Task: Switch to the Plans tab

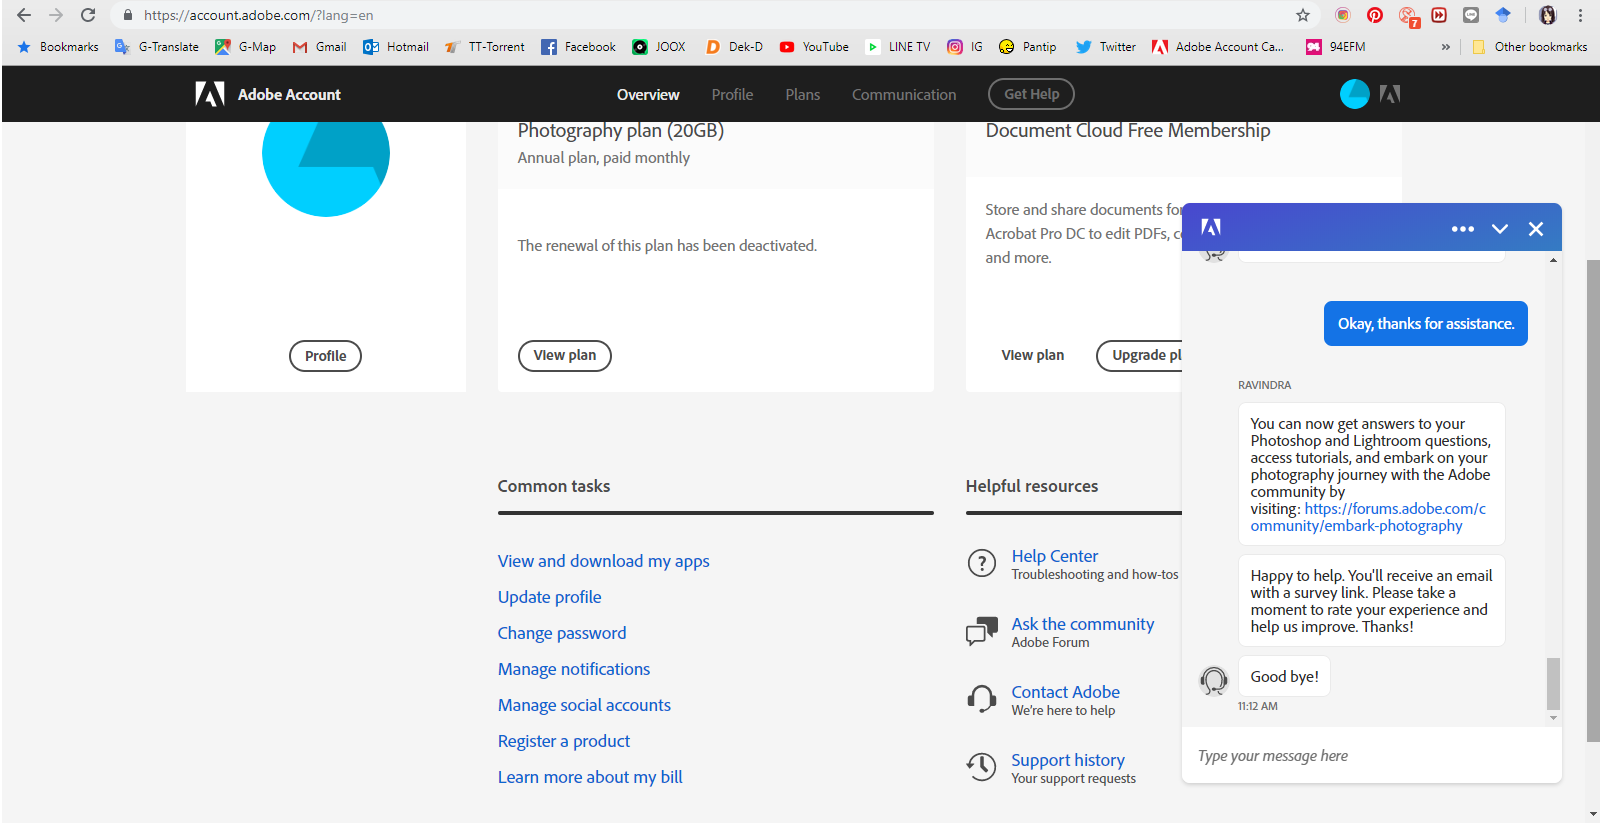Action: coord(803,95)
